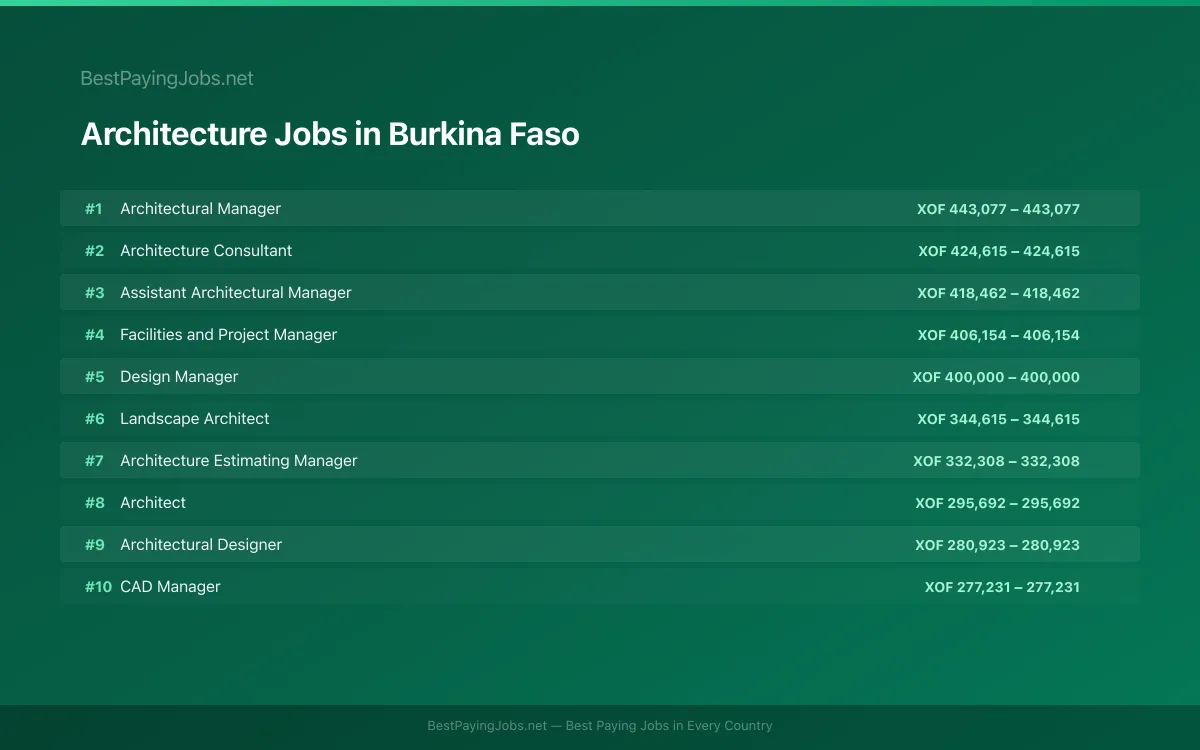Click the #1 rank number

[x=94, y=208]
